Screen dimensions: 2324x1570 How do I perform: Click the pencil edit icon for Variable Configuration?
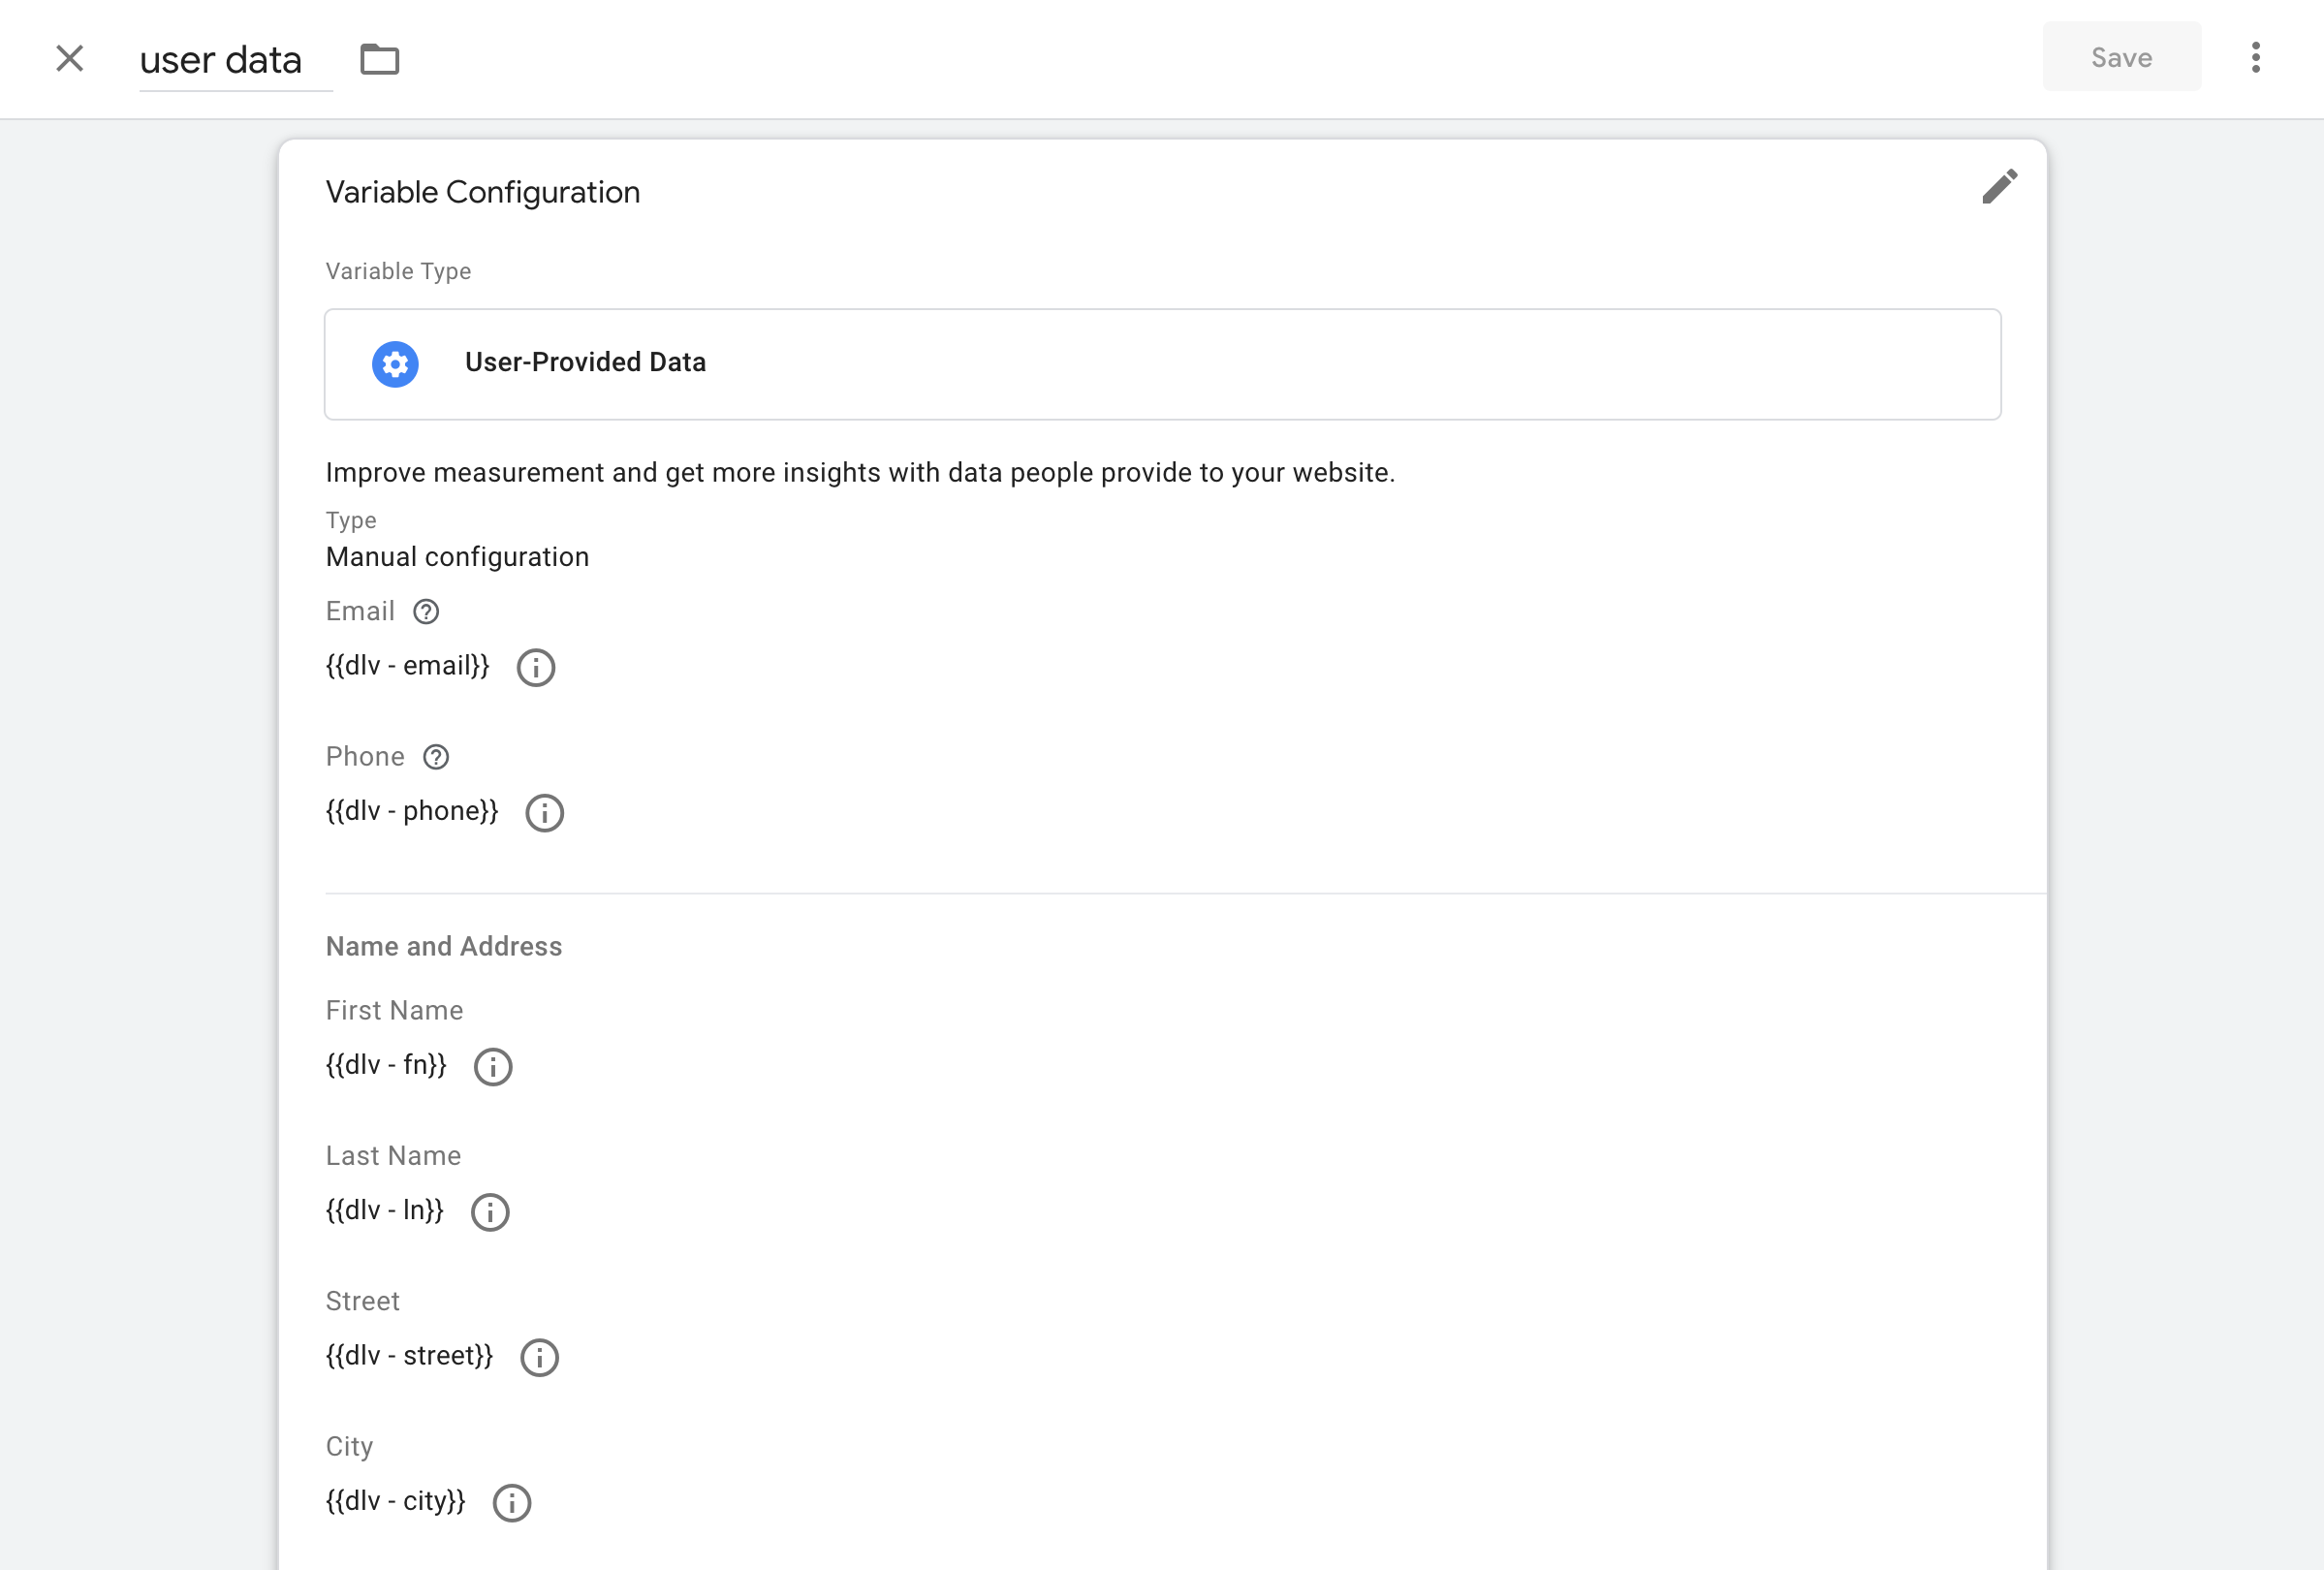[1999, 187]
